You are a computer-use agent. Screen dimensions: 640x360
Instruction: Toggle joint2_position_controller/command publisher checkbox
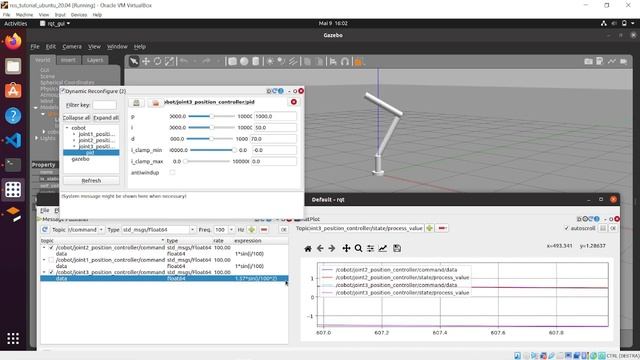[x=51, y=248]
